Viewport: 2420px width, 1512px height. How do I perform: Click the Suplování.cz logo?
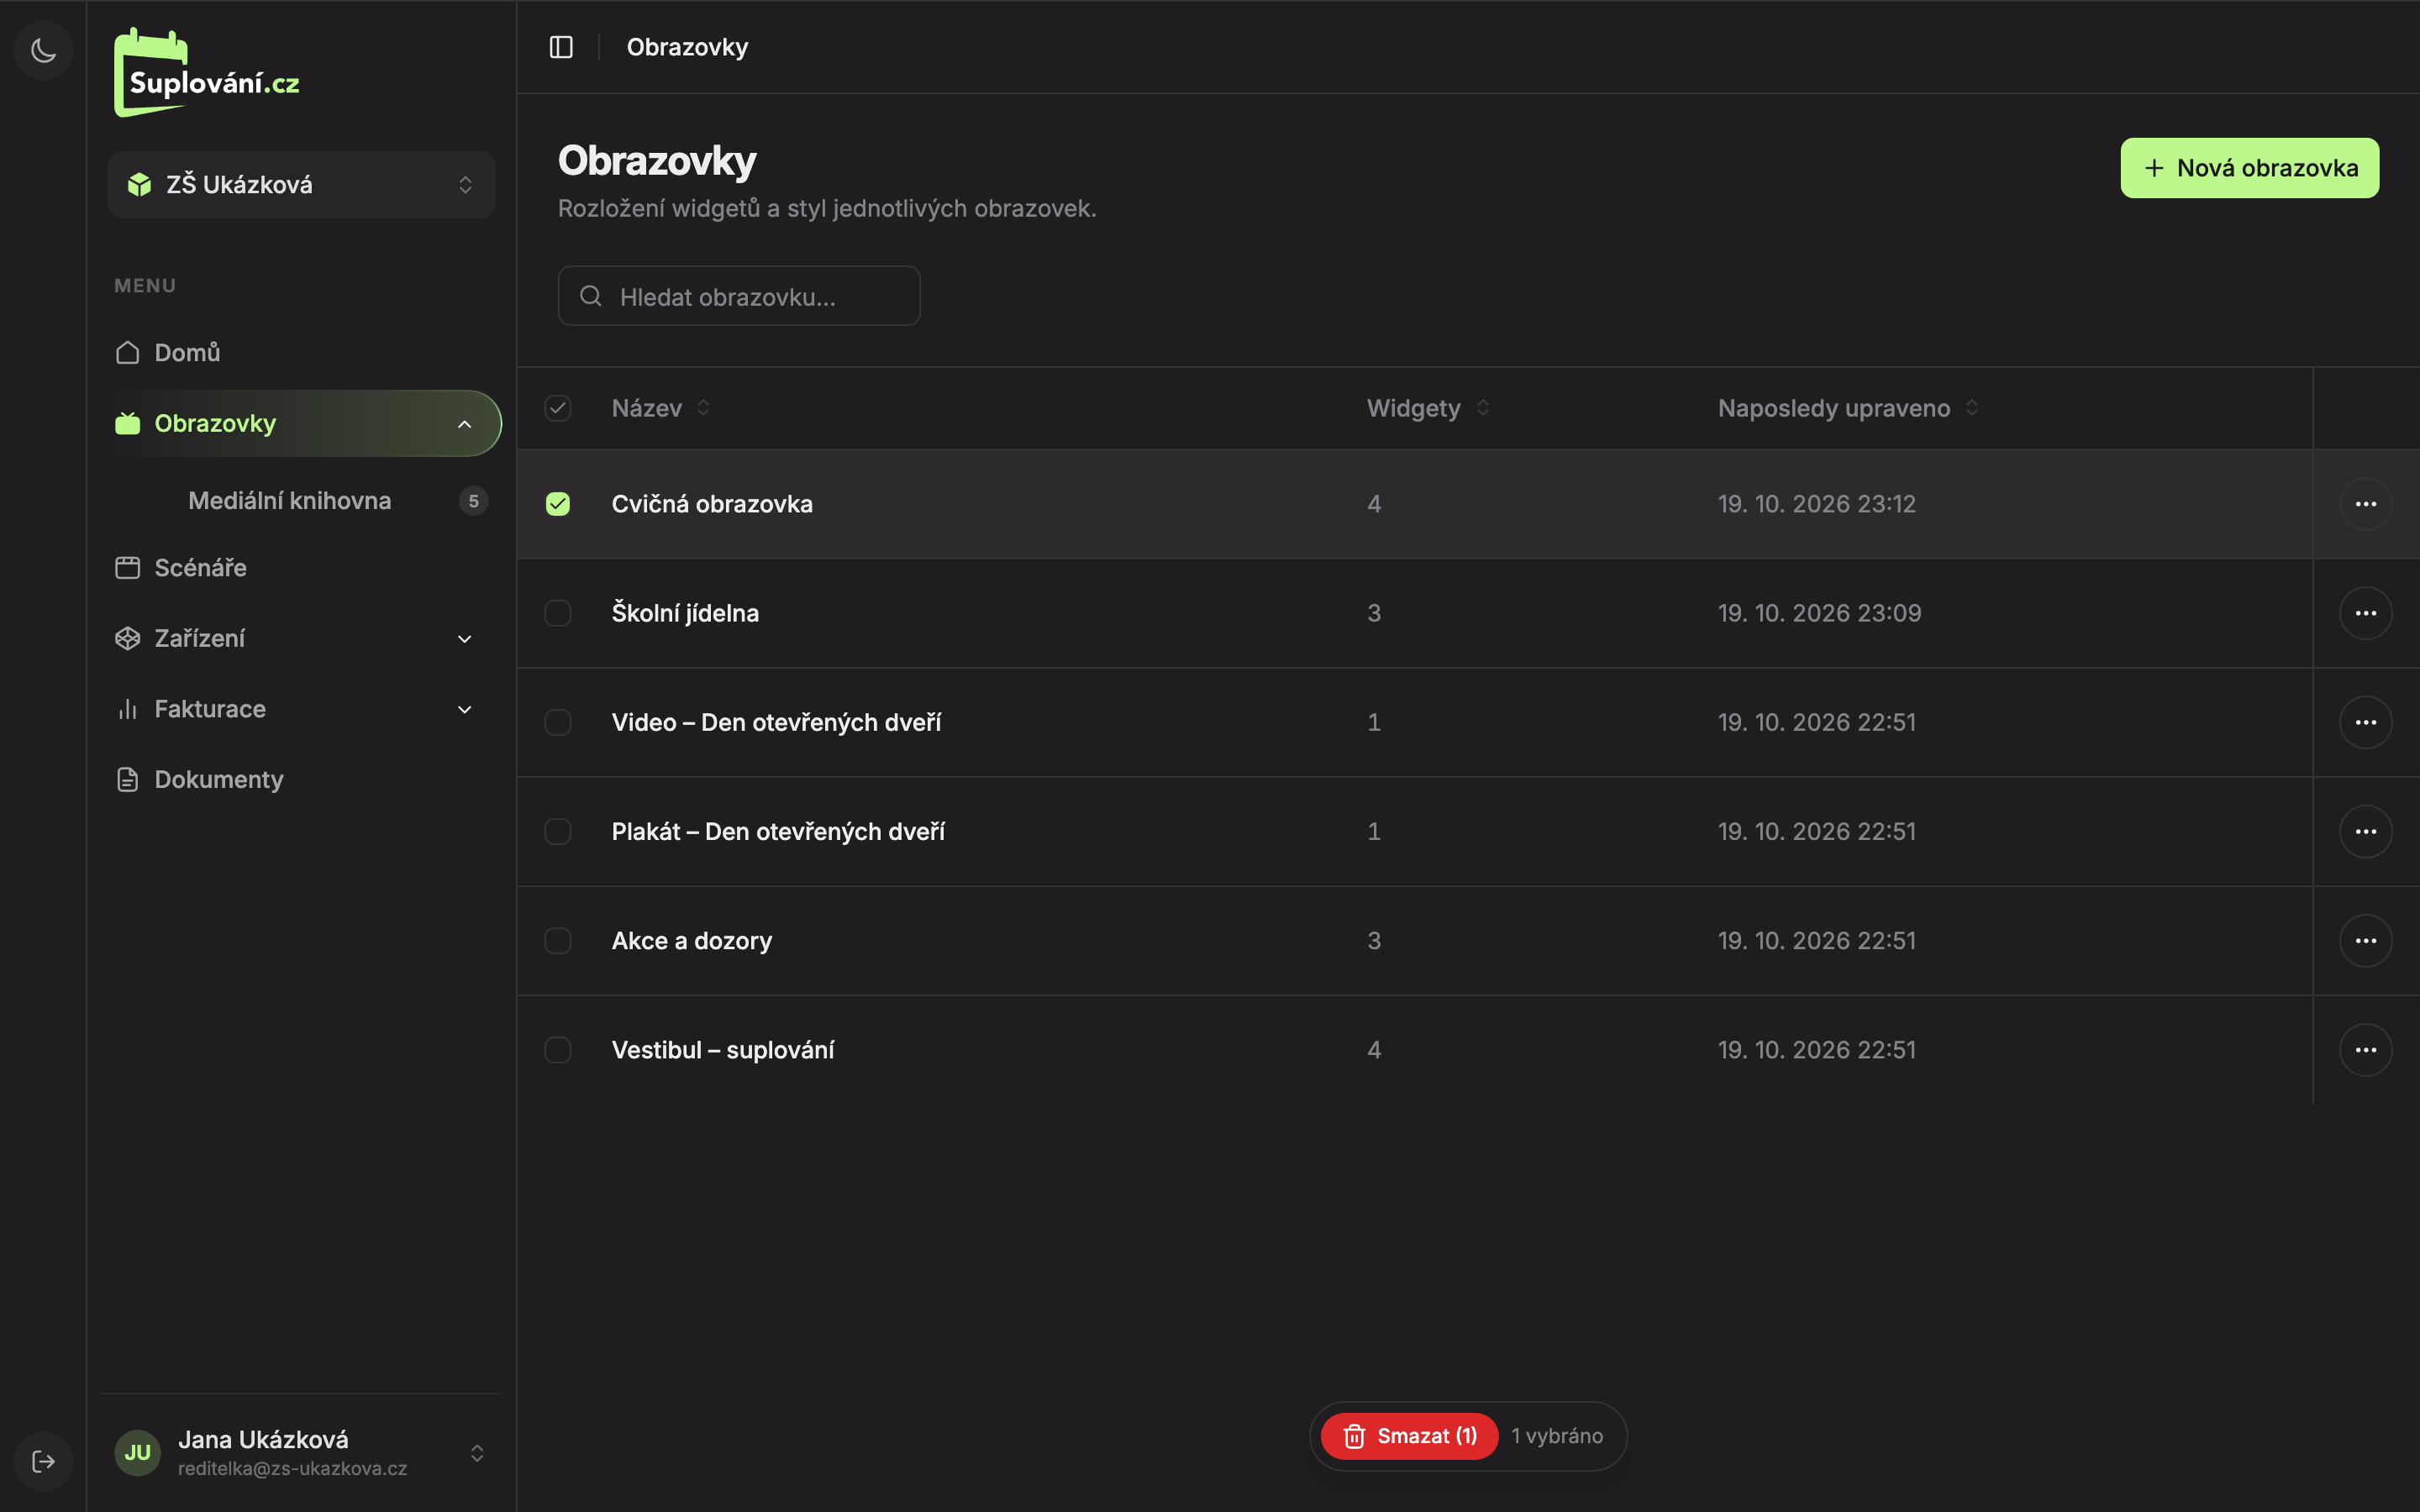[x=207, y=73]
